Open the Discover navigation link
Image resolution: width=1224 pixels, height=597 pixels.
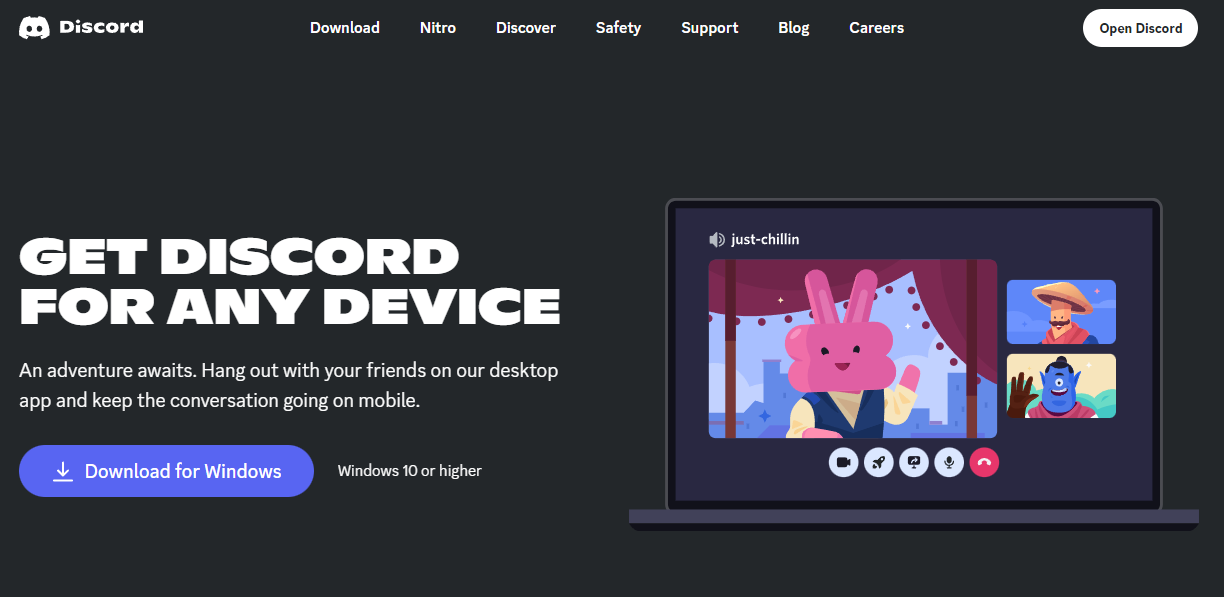tap(526, 28)
